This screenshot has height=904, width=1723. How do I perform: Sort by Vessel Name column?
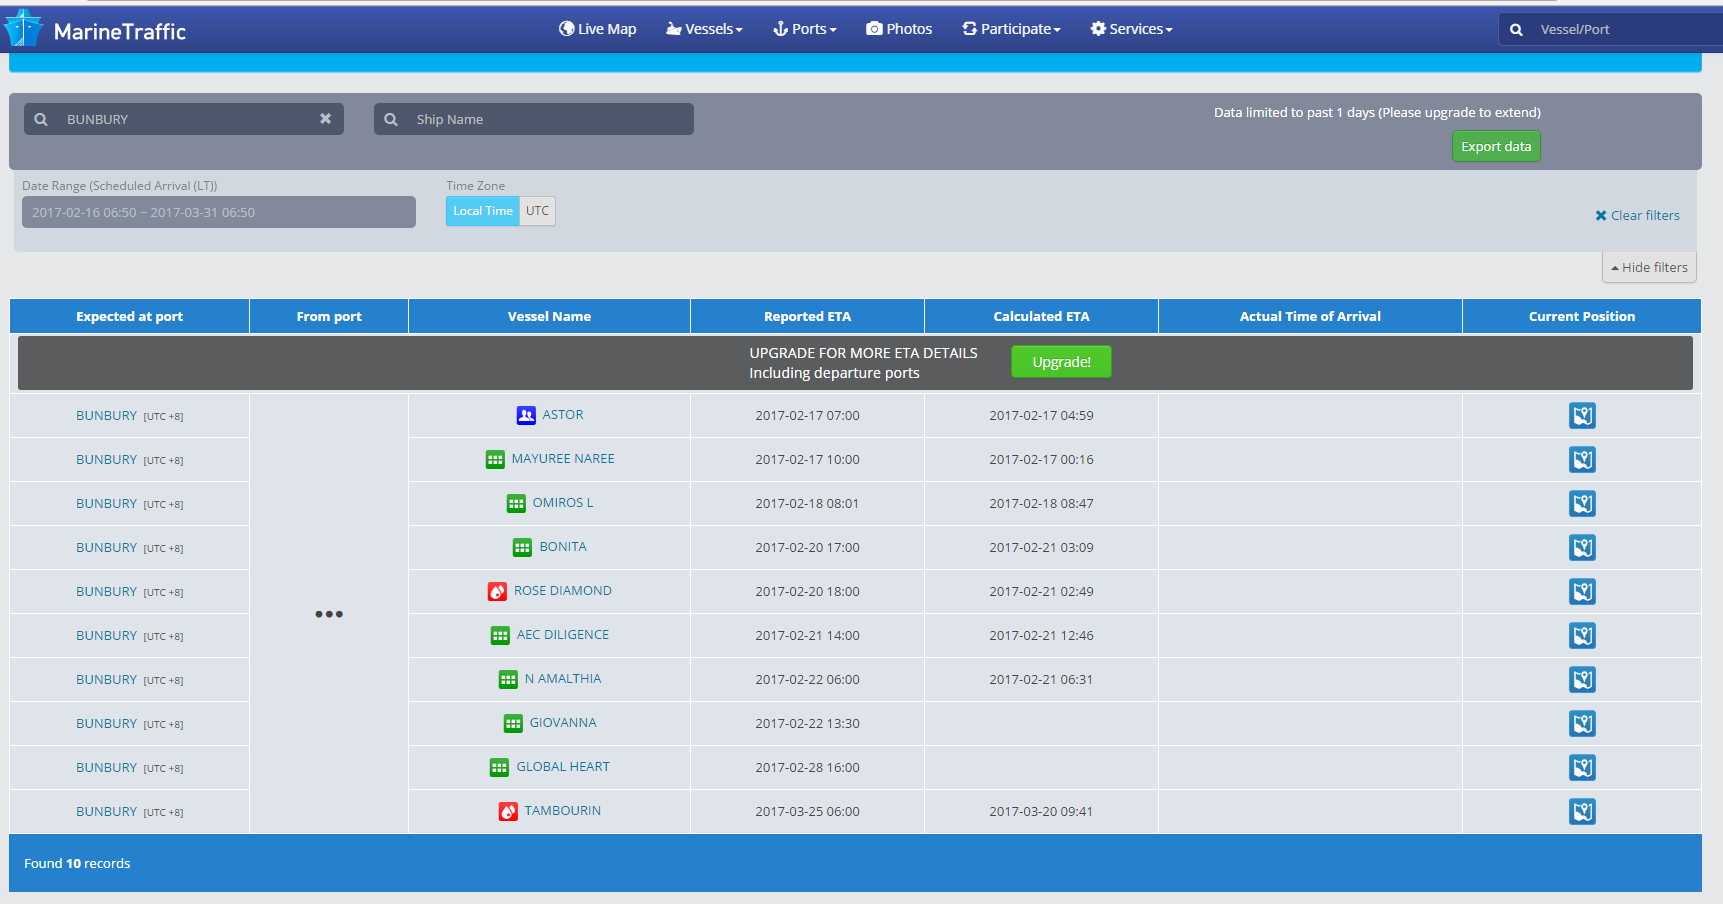pyautogui.click(x=549, y=316)
